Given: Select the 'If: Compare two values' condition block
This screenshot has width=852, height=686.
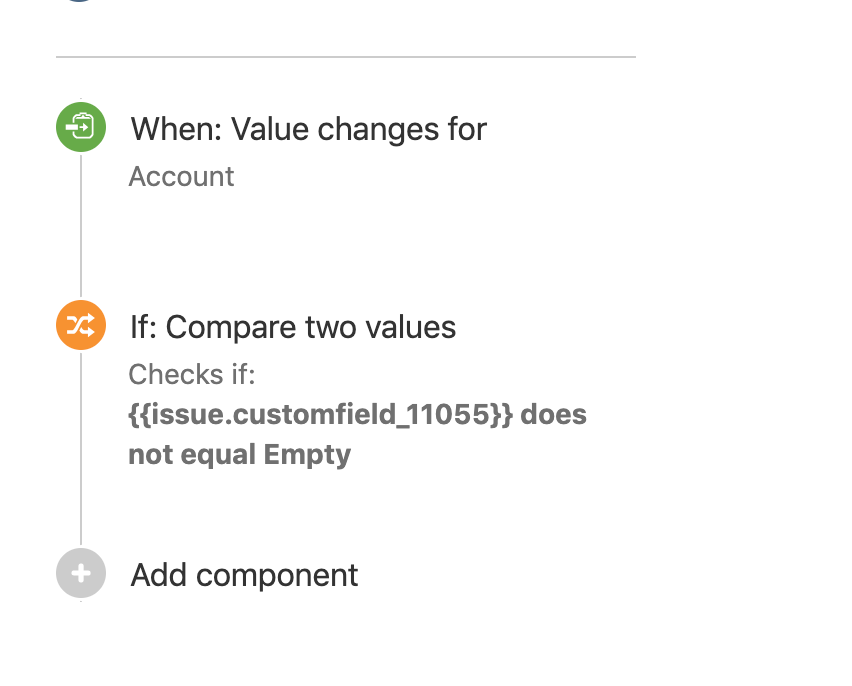Looking at the screenshot, I should click(291, 327).
